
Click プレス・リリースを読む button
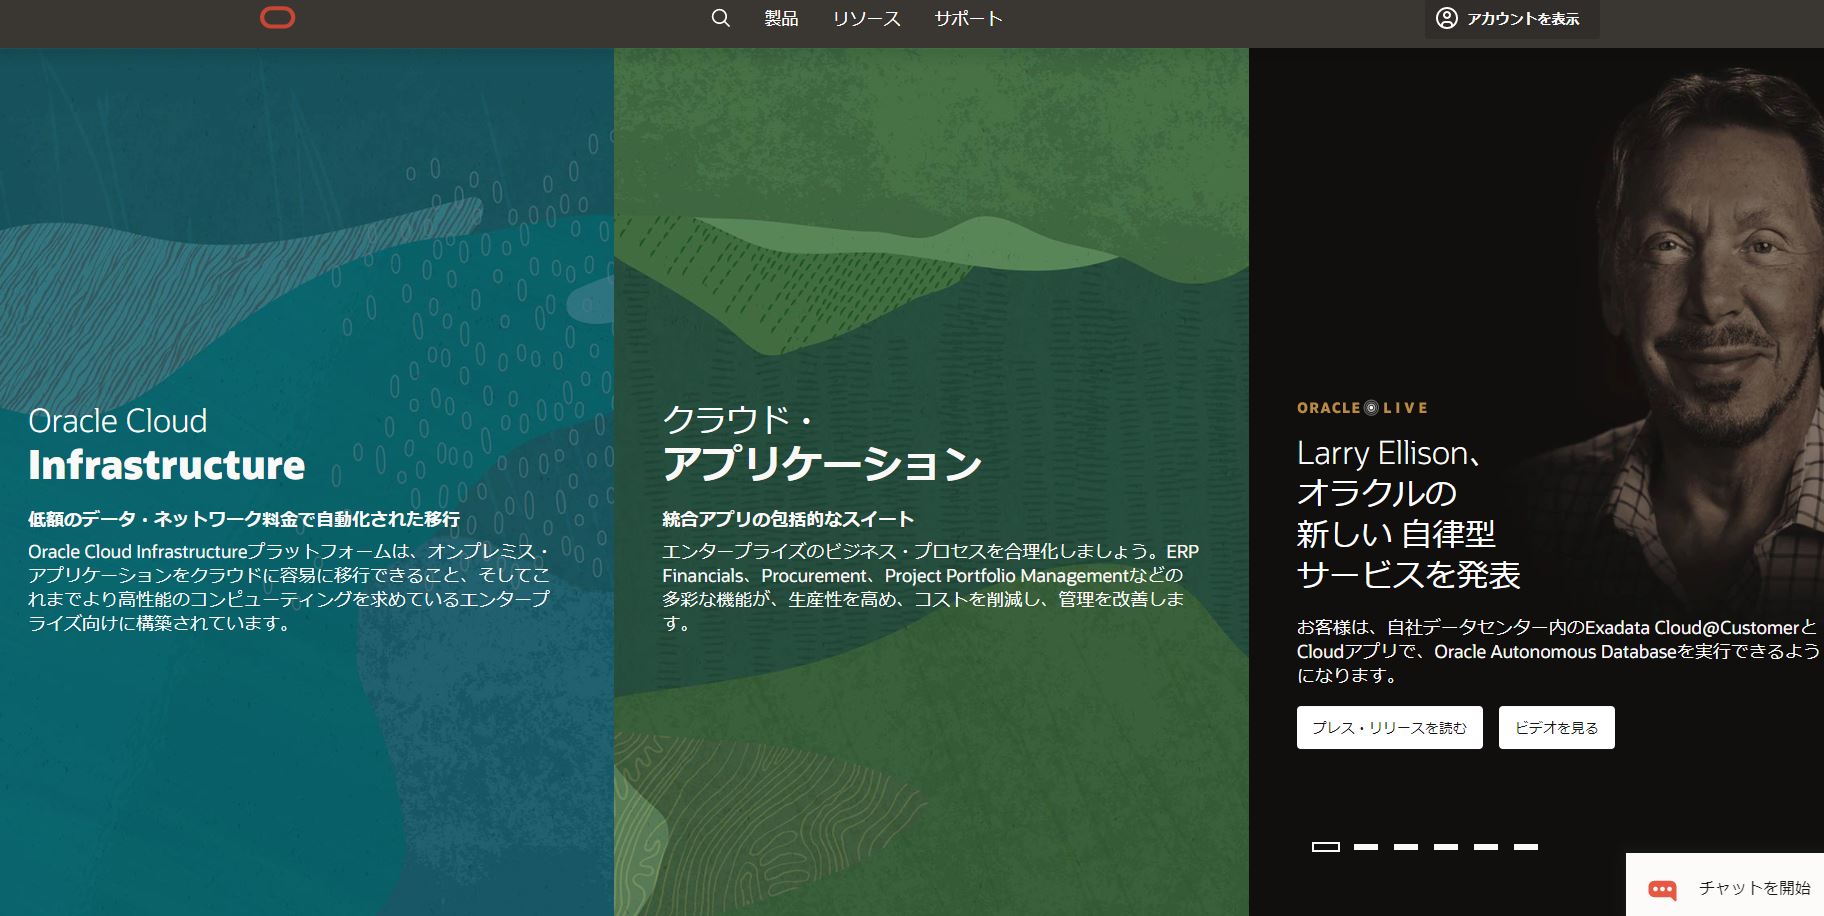coord(1389,727)
